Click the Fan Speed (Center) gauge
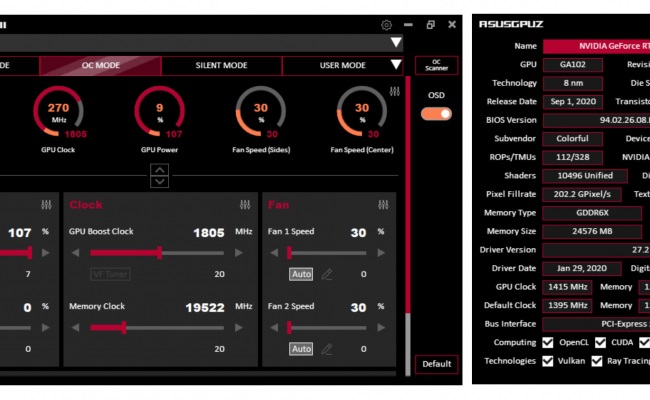 (362, 112)
